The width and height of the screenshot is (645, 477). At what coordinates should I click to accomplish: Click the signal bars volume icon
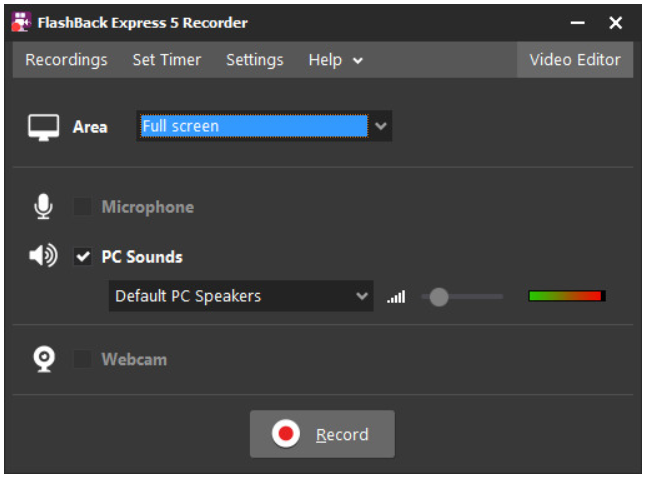click(396, 296)
